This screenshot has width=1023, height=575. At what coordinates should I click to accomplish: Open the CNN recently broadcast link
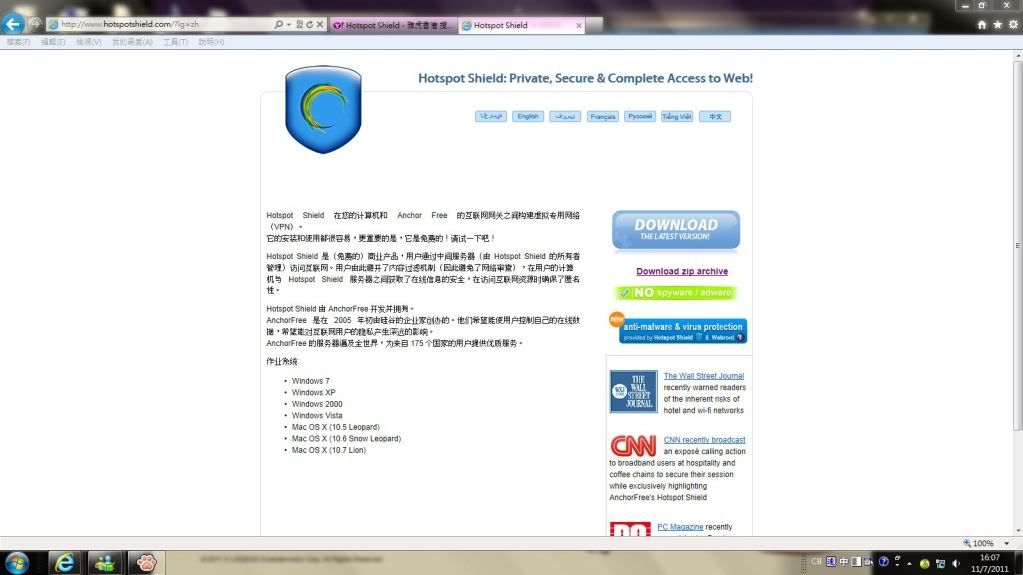pos(704,440)
